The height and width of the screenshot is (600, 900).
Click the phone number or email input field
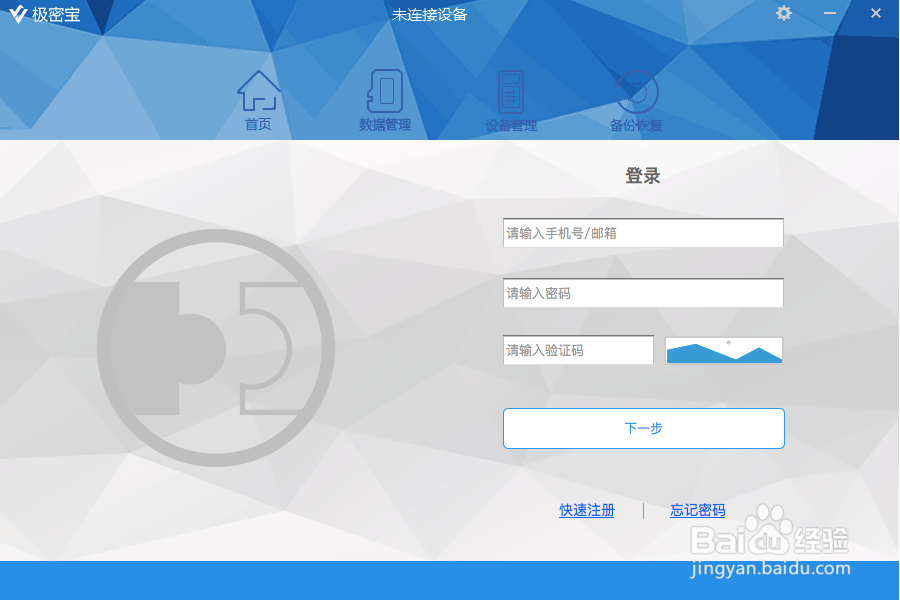point(643,232)
